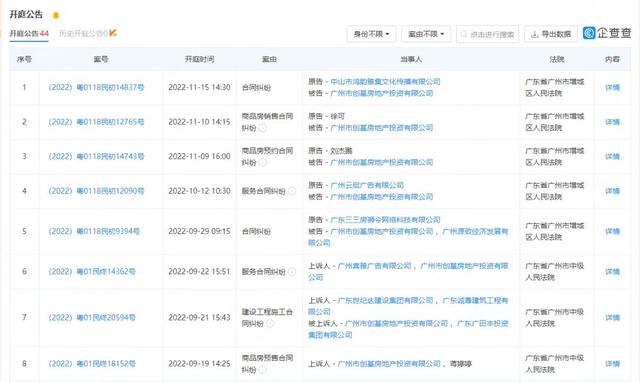Click 详情 for row 7

612,318
